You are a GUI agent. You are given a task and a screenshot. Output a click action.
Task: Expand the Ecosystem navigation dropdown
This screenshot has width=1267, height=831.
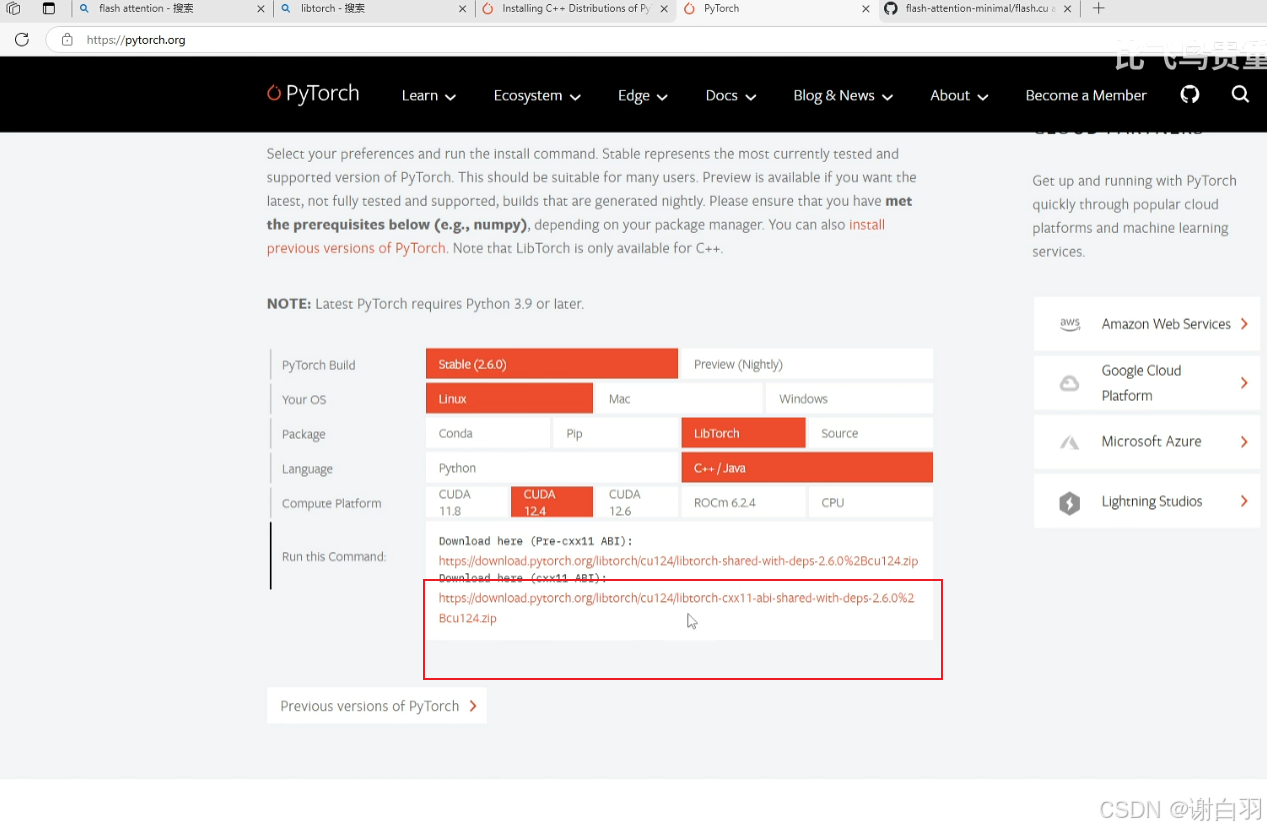537,96
